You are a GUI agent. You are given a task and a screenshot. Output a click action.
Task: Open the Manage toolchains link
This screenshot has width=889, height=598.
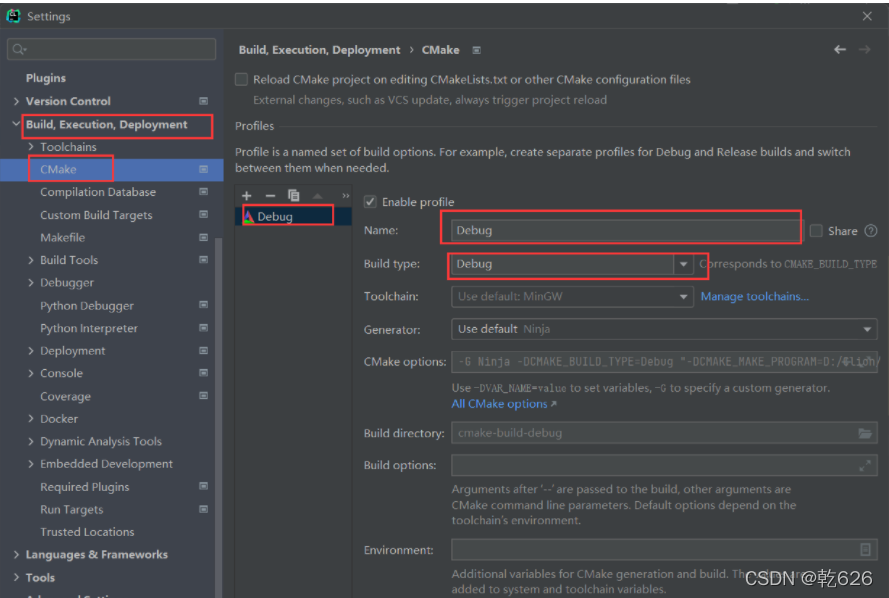pos(754,297)
